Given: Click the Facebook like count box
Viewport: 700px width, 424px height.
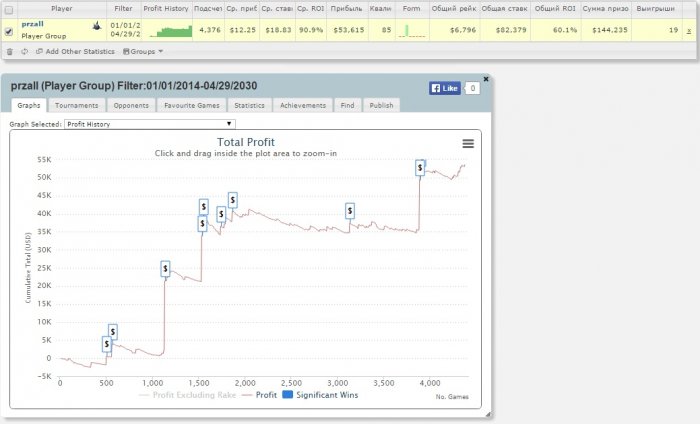Looking at the screenshot, I should pyautogui.click(x=472, y=88).
